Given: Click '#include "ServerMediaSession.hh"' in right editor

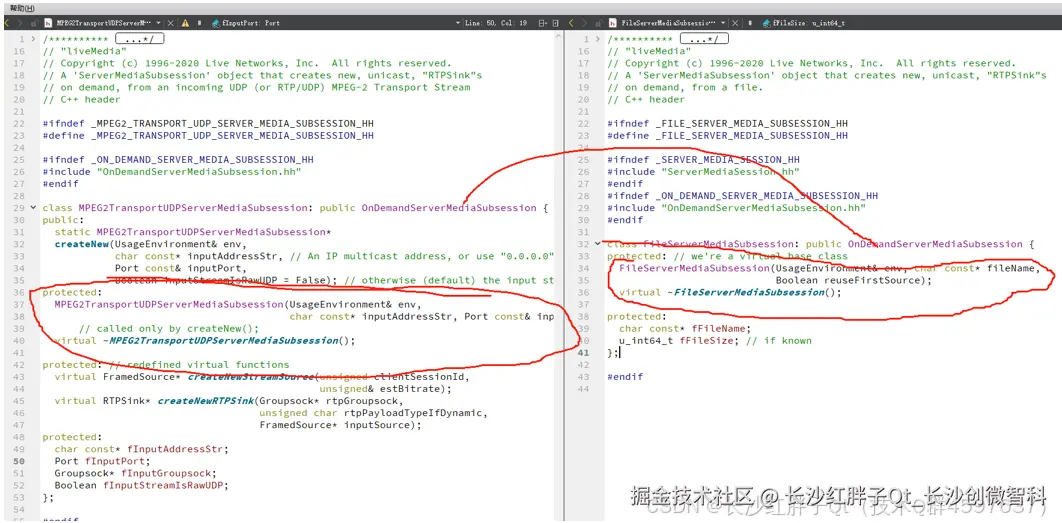Looking at the screenshot, I should 703,171.
